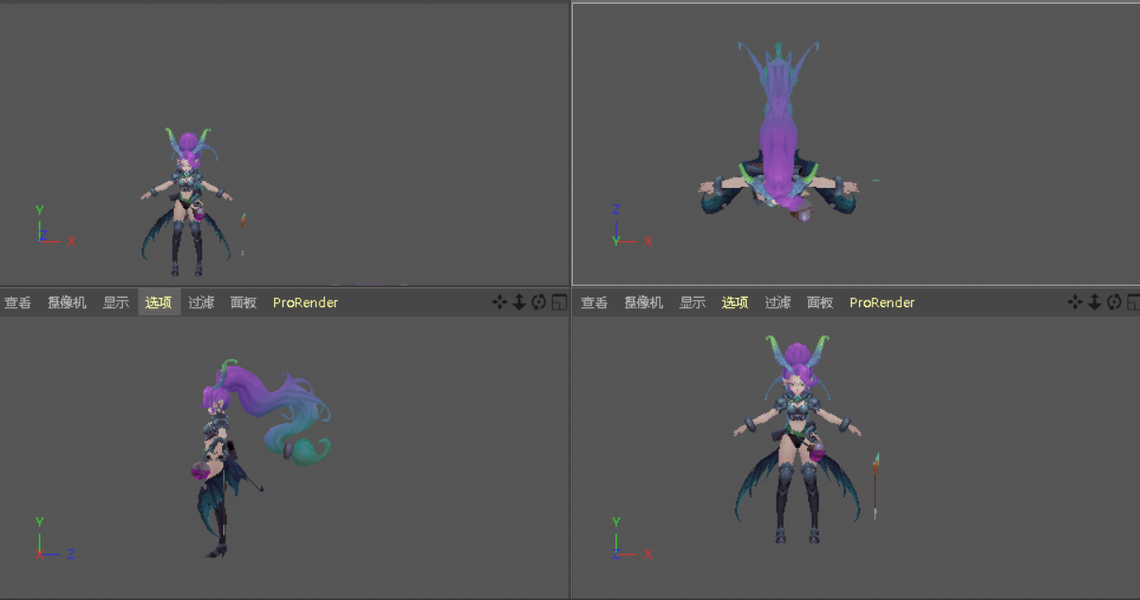Open ProRender menu in right viewport bar
This screenshot has height=600, width=1140.
882,303
